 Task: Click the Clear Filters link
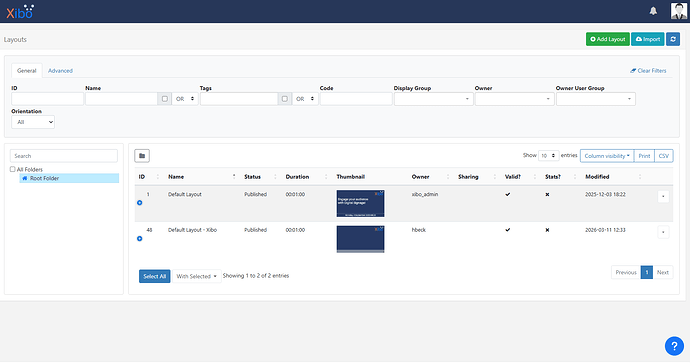coord(648,70)
